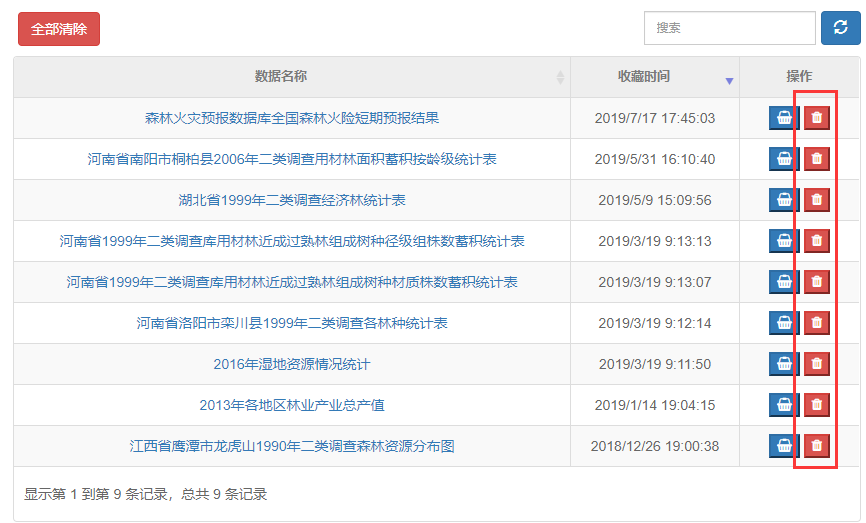Sort by 收藏时间 column header
866x523 pixels.
(x=655, y=77)
